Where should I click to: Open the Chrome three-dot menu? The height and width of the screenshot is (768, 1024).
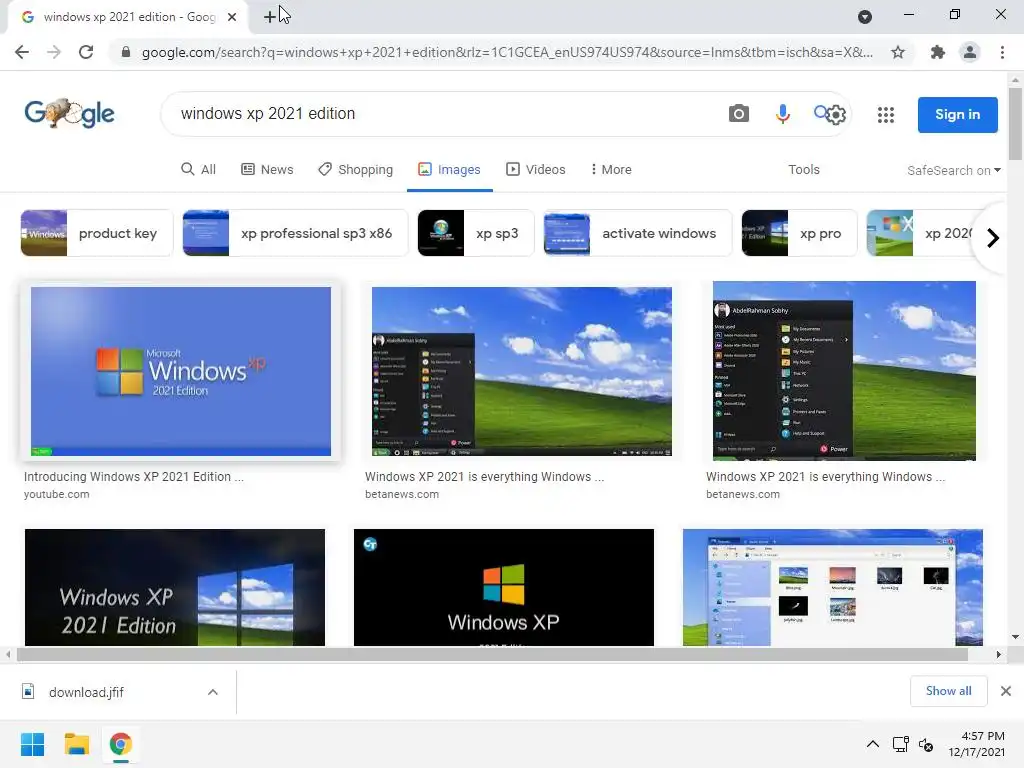coord(1002,52)
